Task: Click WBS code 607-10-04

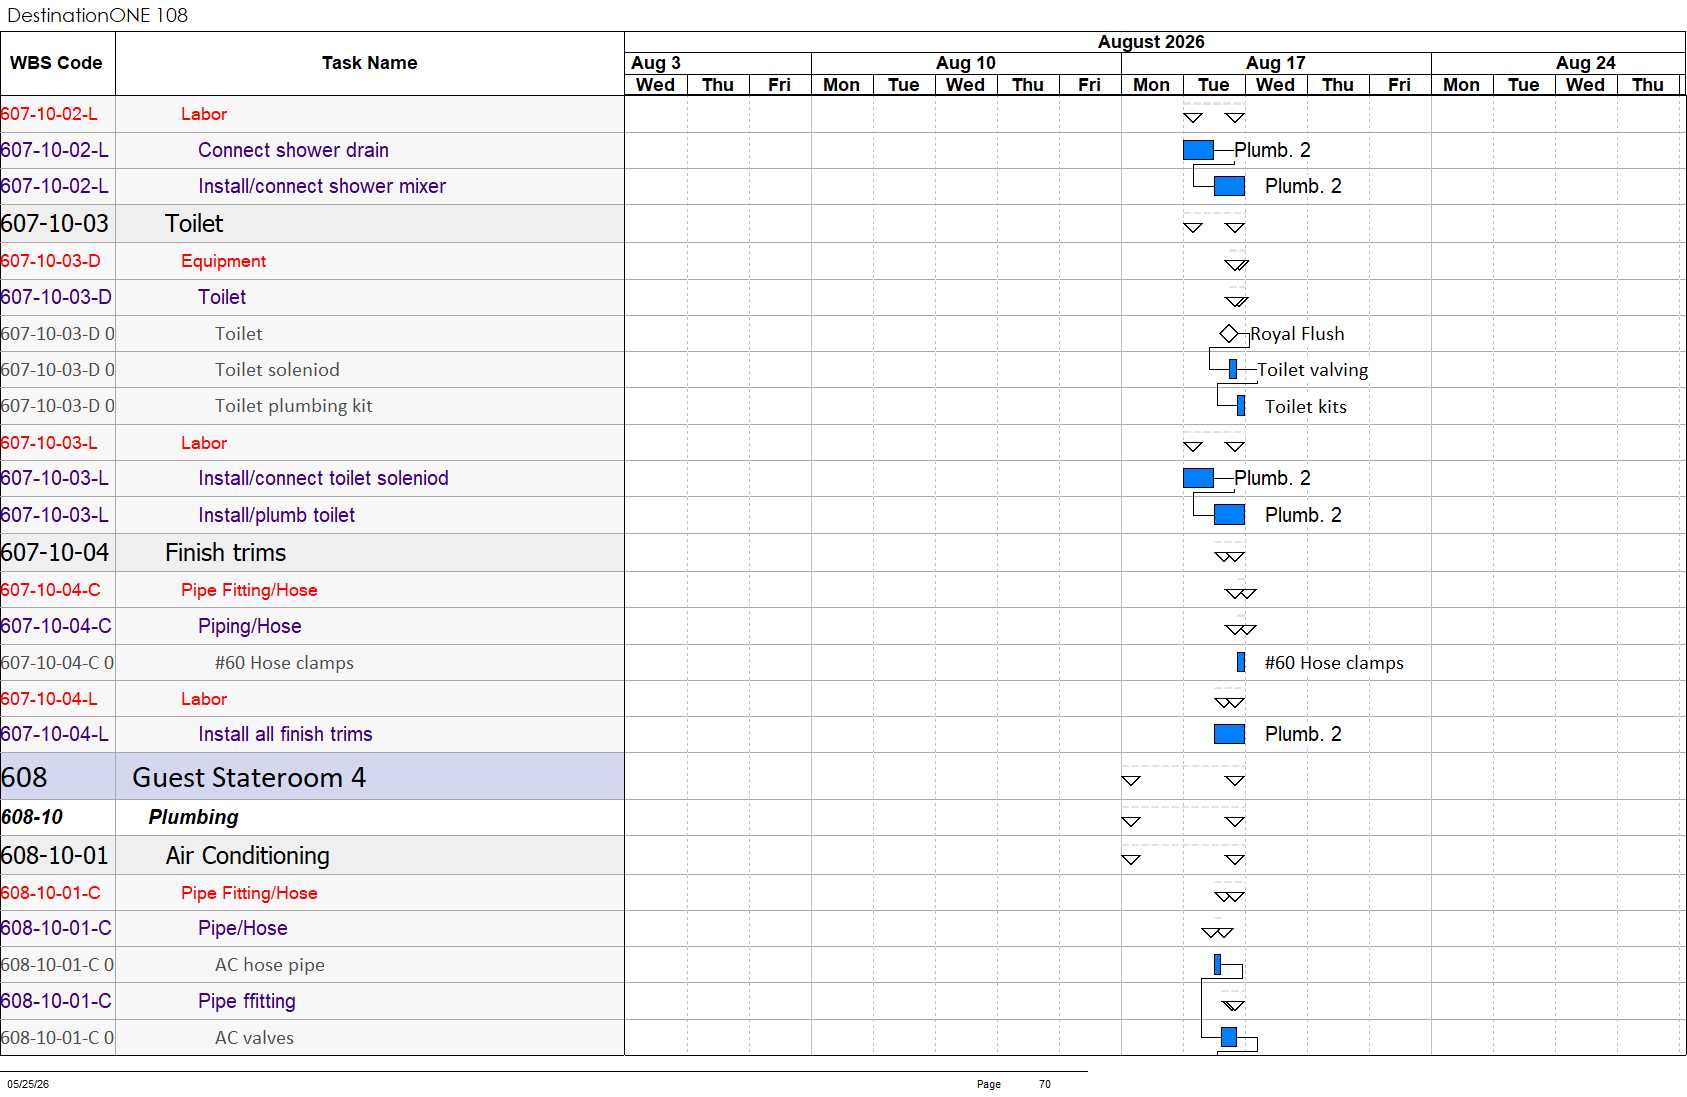Action: 55,553
